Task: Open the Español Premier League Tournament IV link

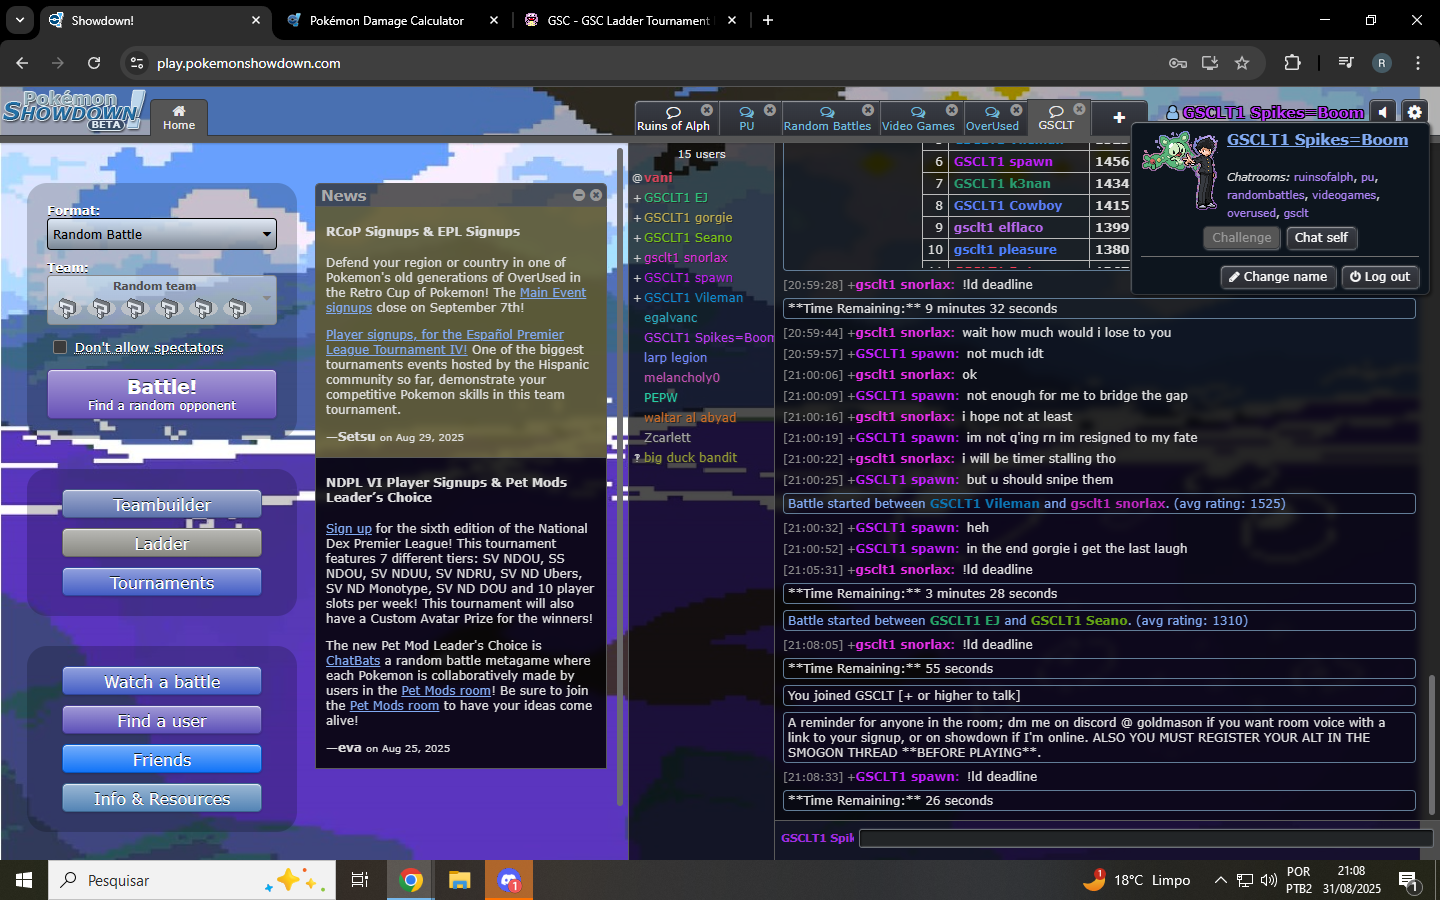Action: click(445, 342)
